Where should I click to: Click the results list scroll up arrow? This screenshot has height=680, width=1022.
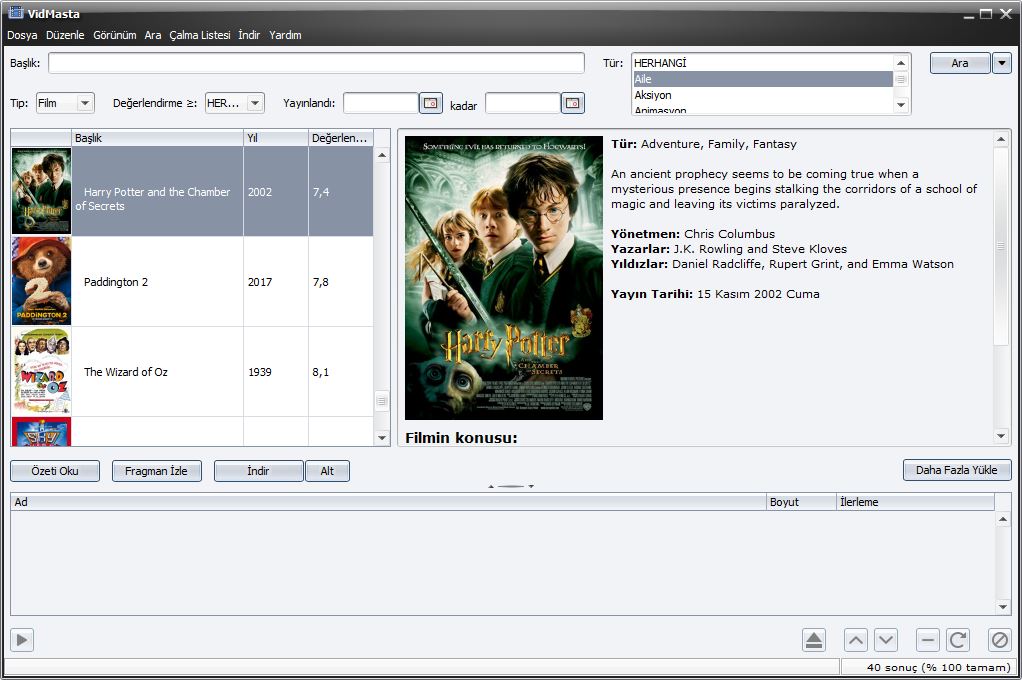point(382,155)
